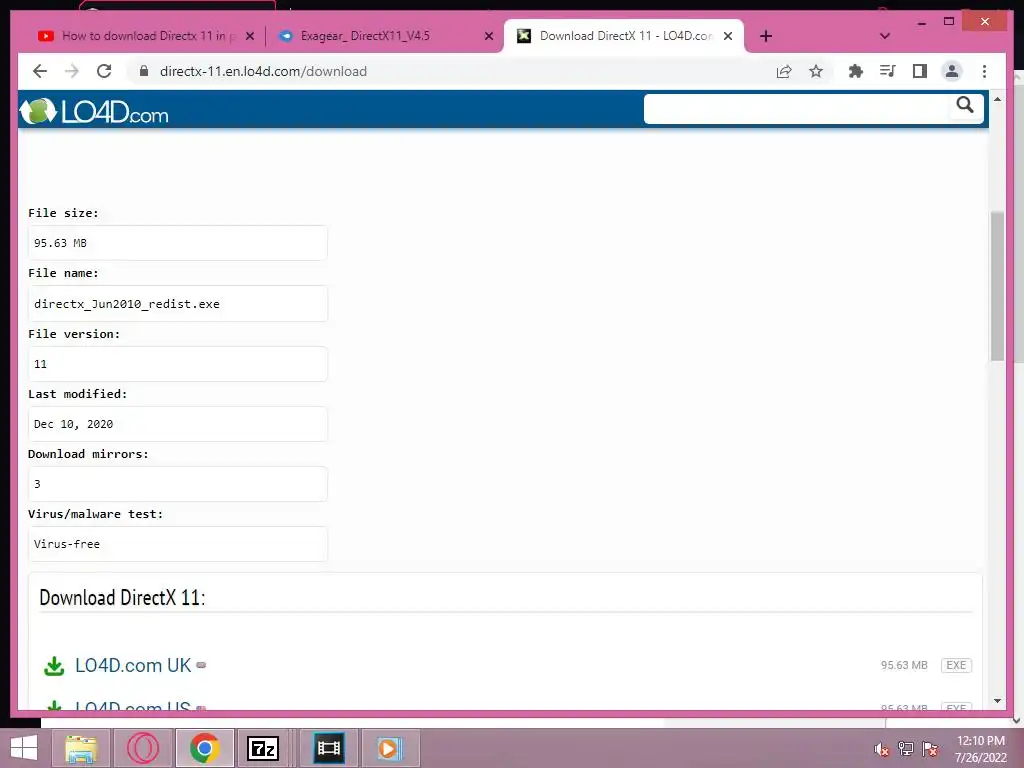Open the media control icon
The width and height of the screenshot is (1024, 768).
pyautogui.click(x=888, y=71)
